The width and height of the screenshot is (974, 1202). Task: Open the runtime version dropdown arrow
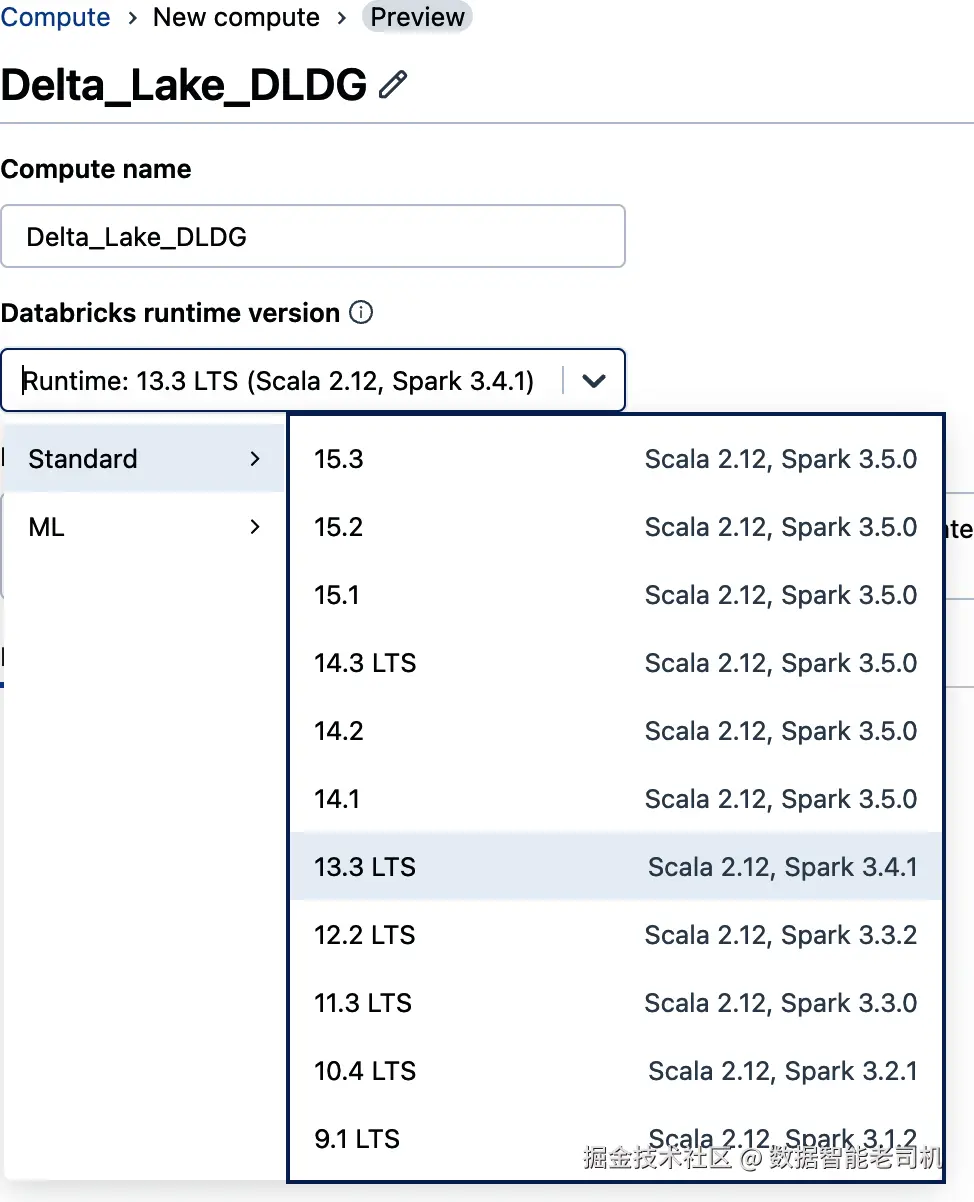[594, 381]
